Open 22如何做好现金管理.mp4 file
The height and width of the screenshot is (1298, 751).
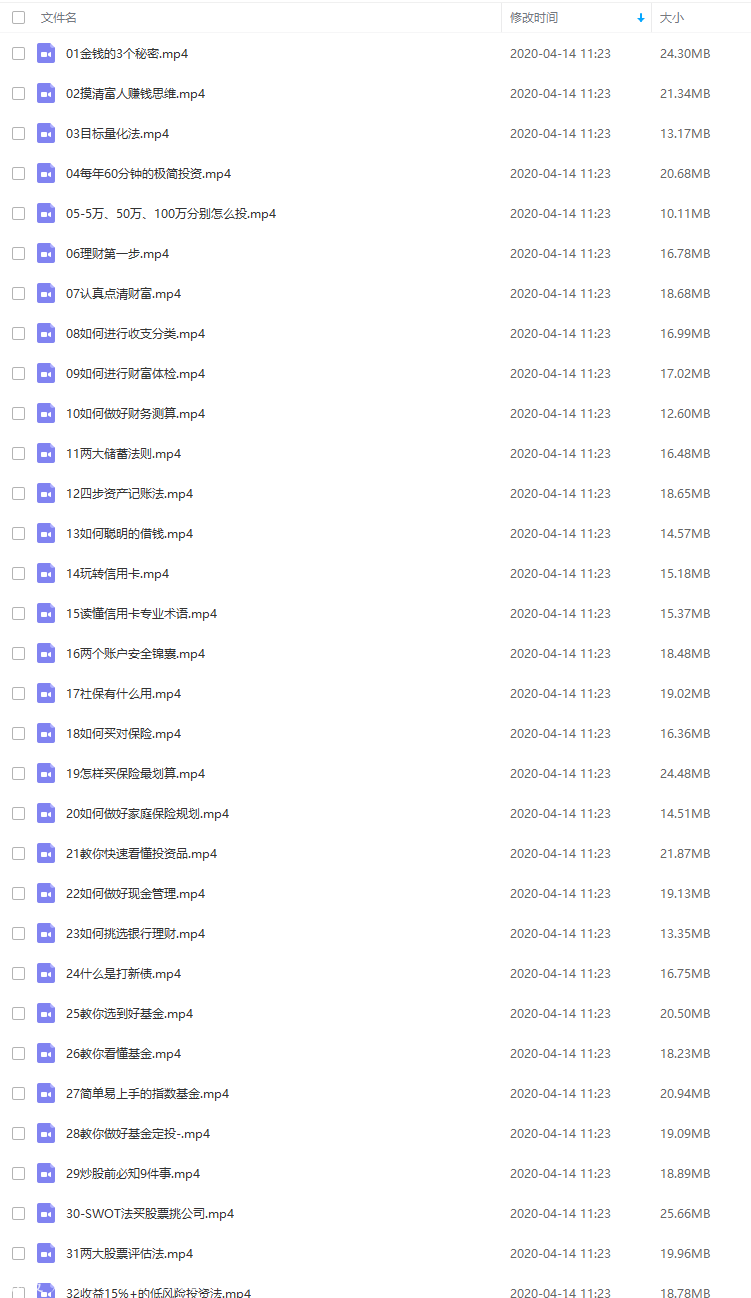pyautogui.click(x=136, y=894)
